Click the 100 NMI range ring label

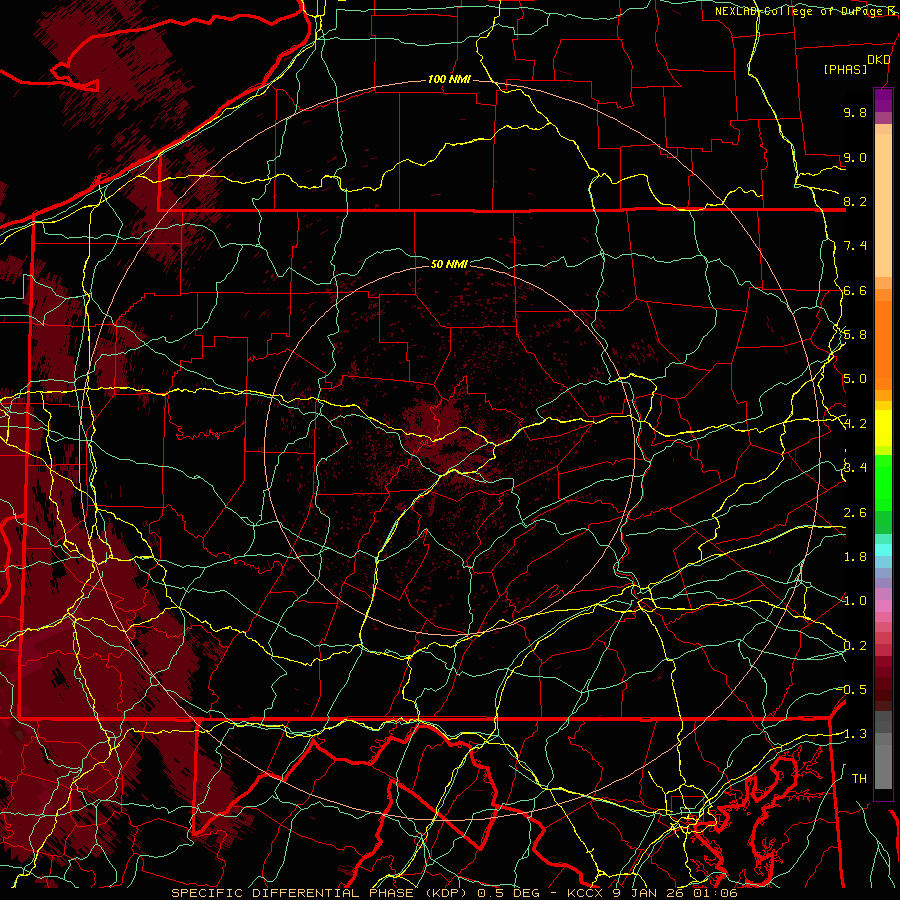coord(449,79)
